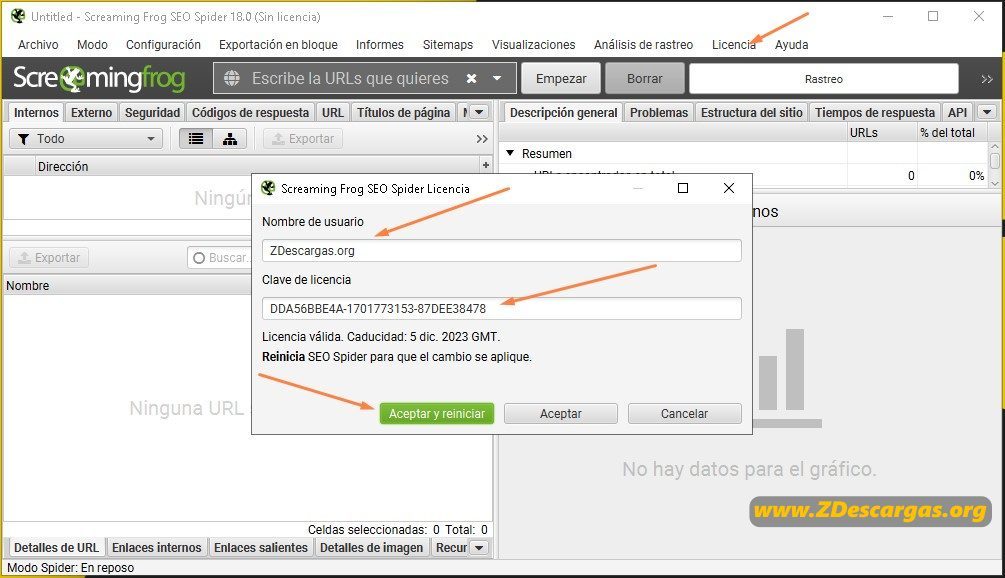
Task: Expand hidden toolbar items next to Rastreo
Action: 986,79
